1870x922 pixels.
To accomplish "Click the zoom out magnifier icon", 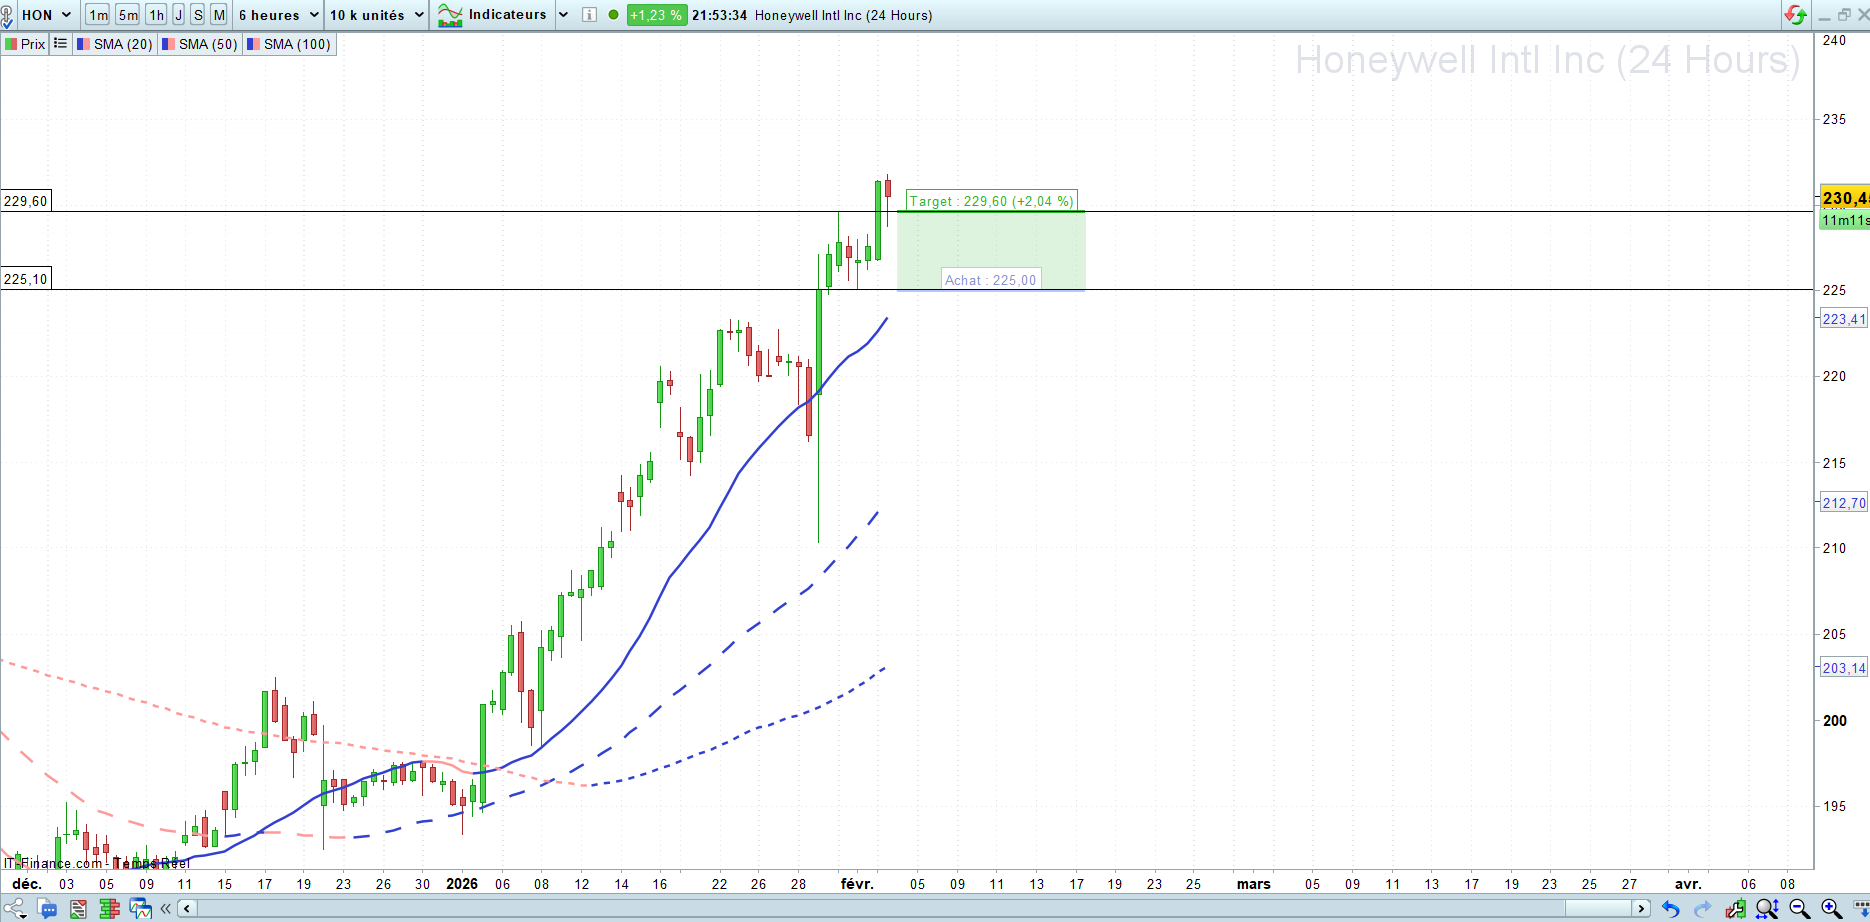I will (1799, 908).
